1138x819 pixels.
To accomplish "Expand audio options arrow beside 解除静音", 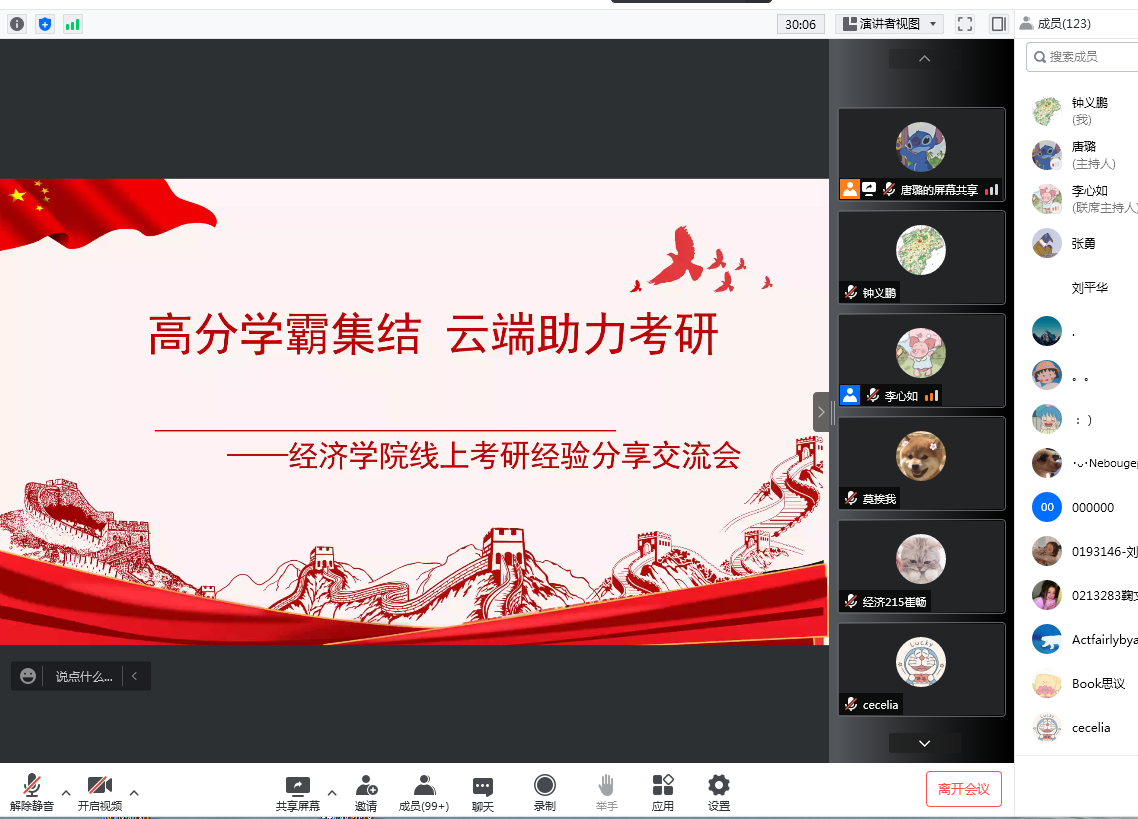I will [x=66, y=792].
